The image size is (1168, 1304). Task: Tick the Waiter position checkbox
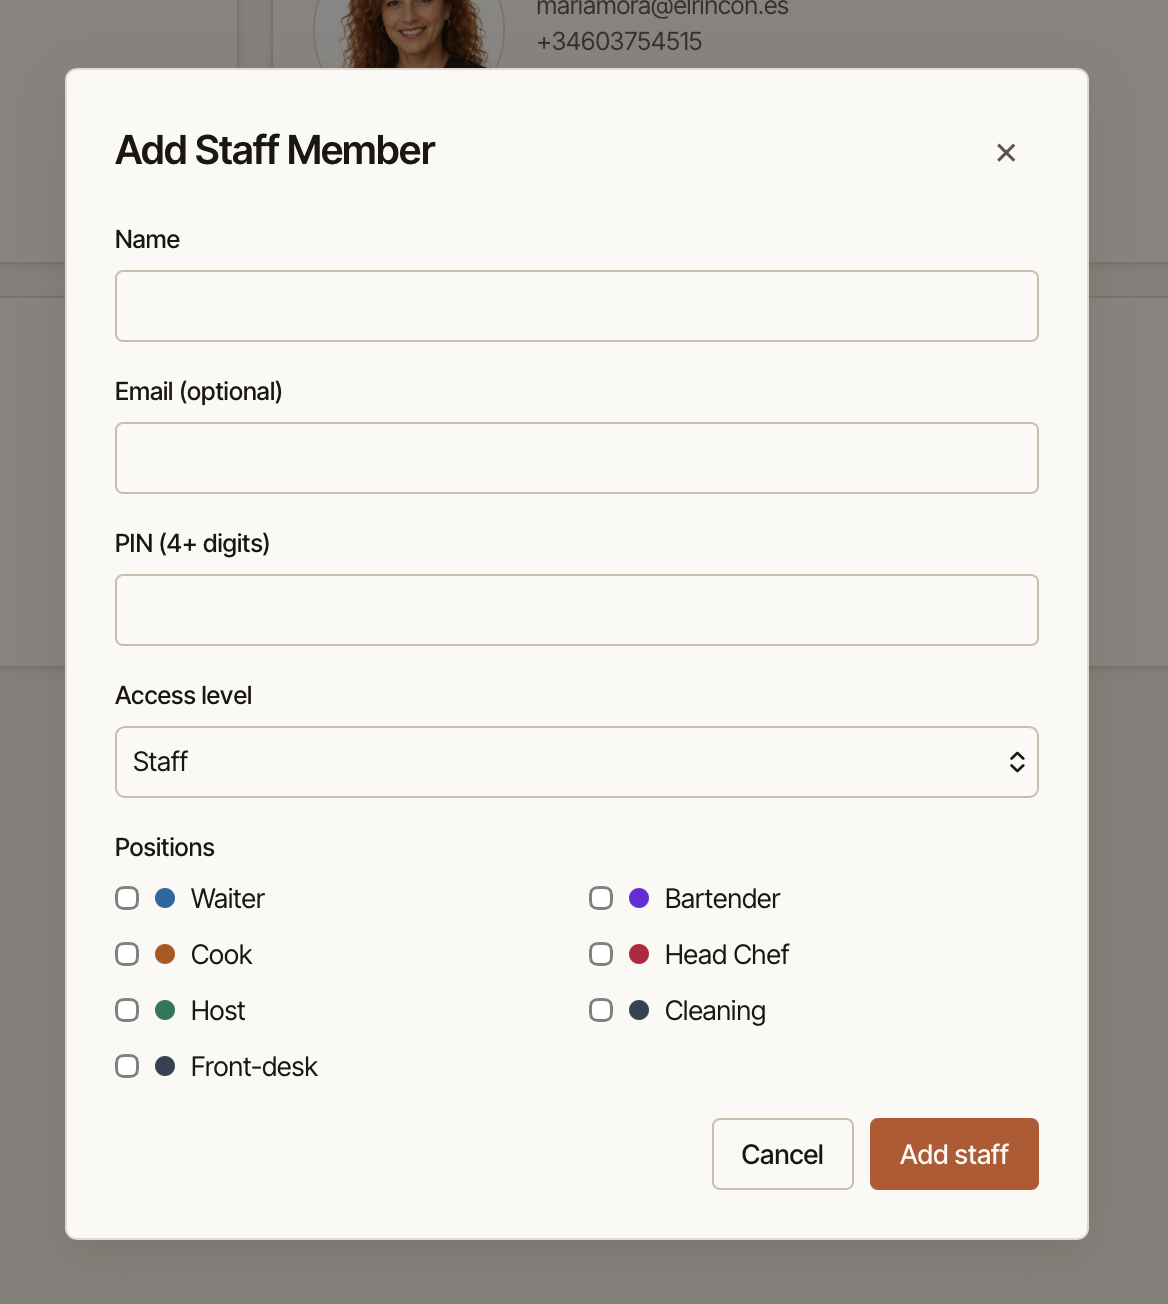pyautogui.click(x=127, y=898)
